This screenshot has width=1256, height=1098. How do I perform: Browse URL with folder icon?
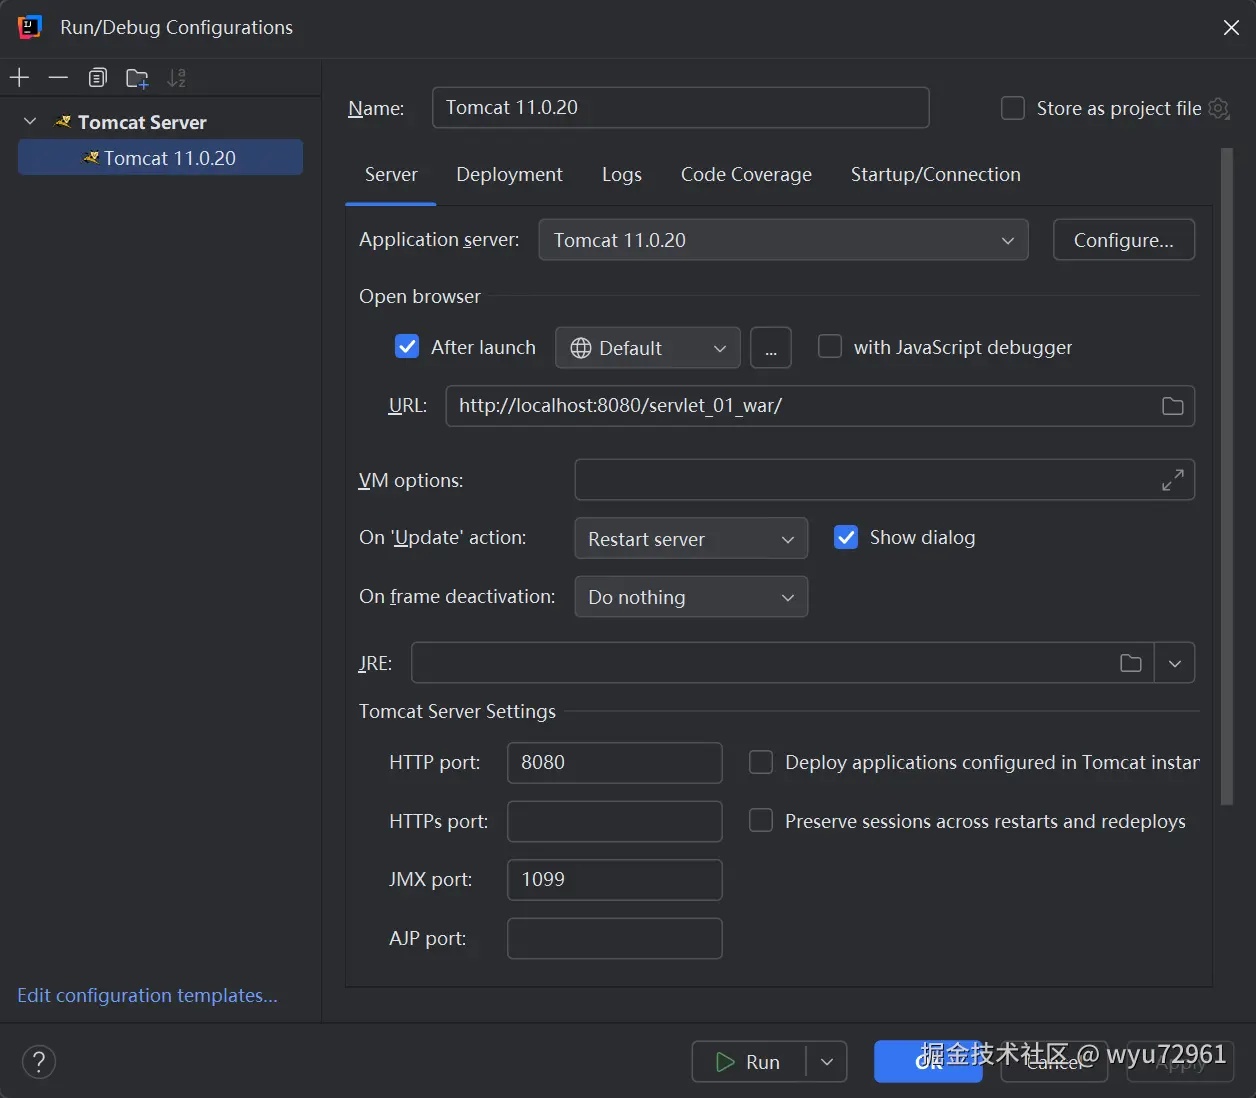tap(1173, 406)
